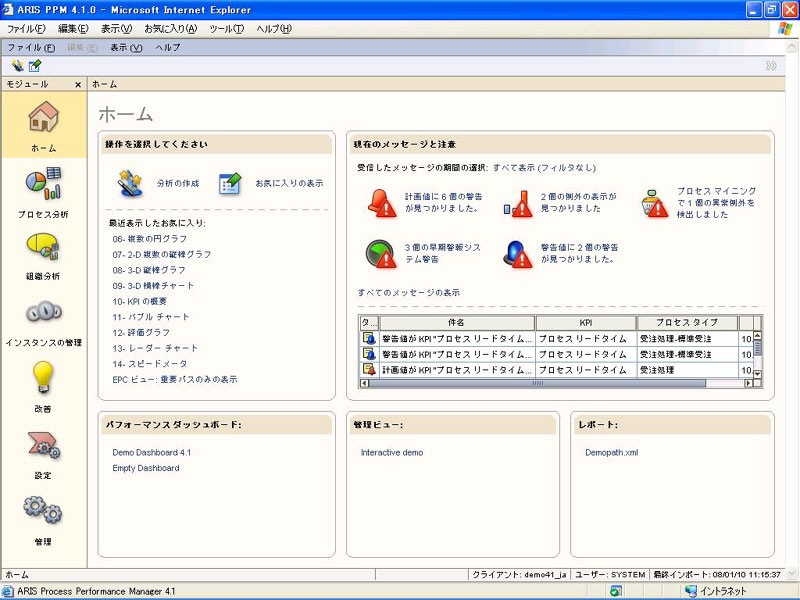
Task: Click the 分析の作成 star wand icon
Action: (x=130, y=183)
